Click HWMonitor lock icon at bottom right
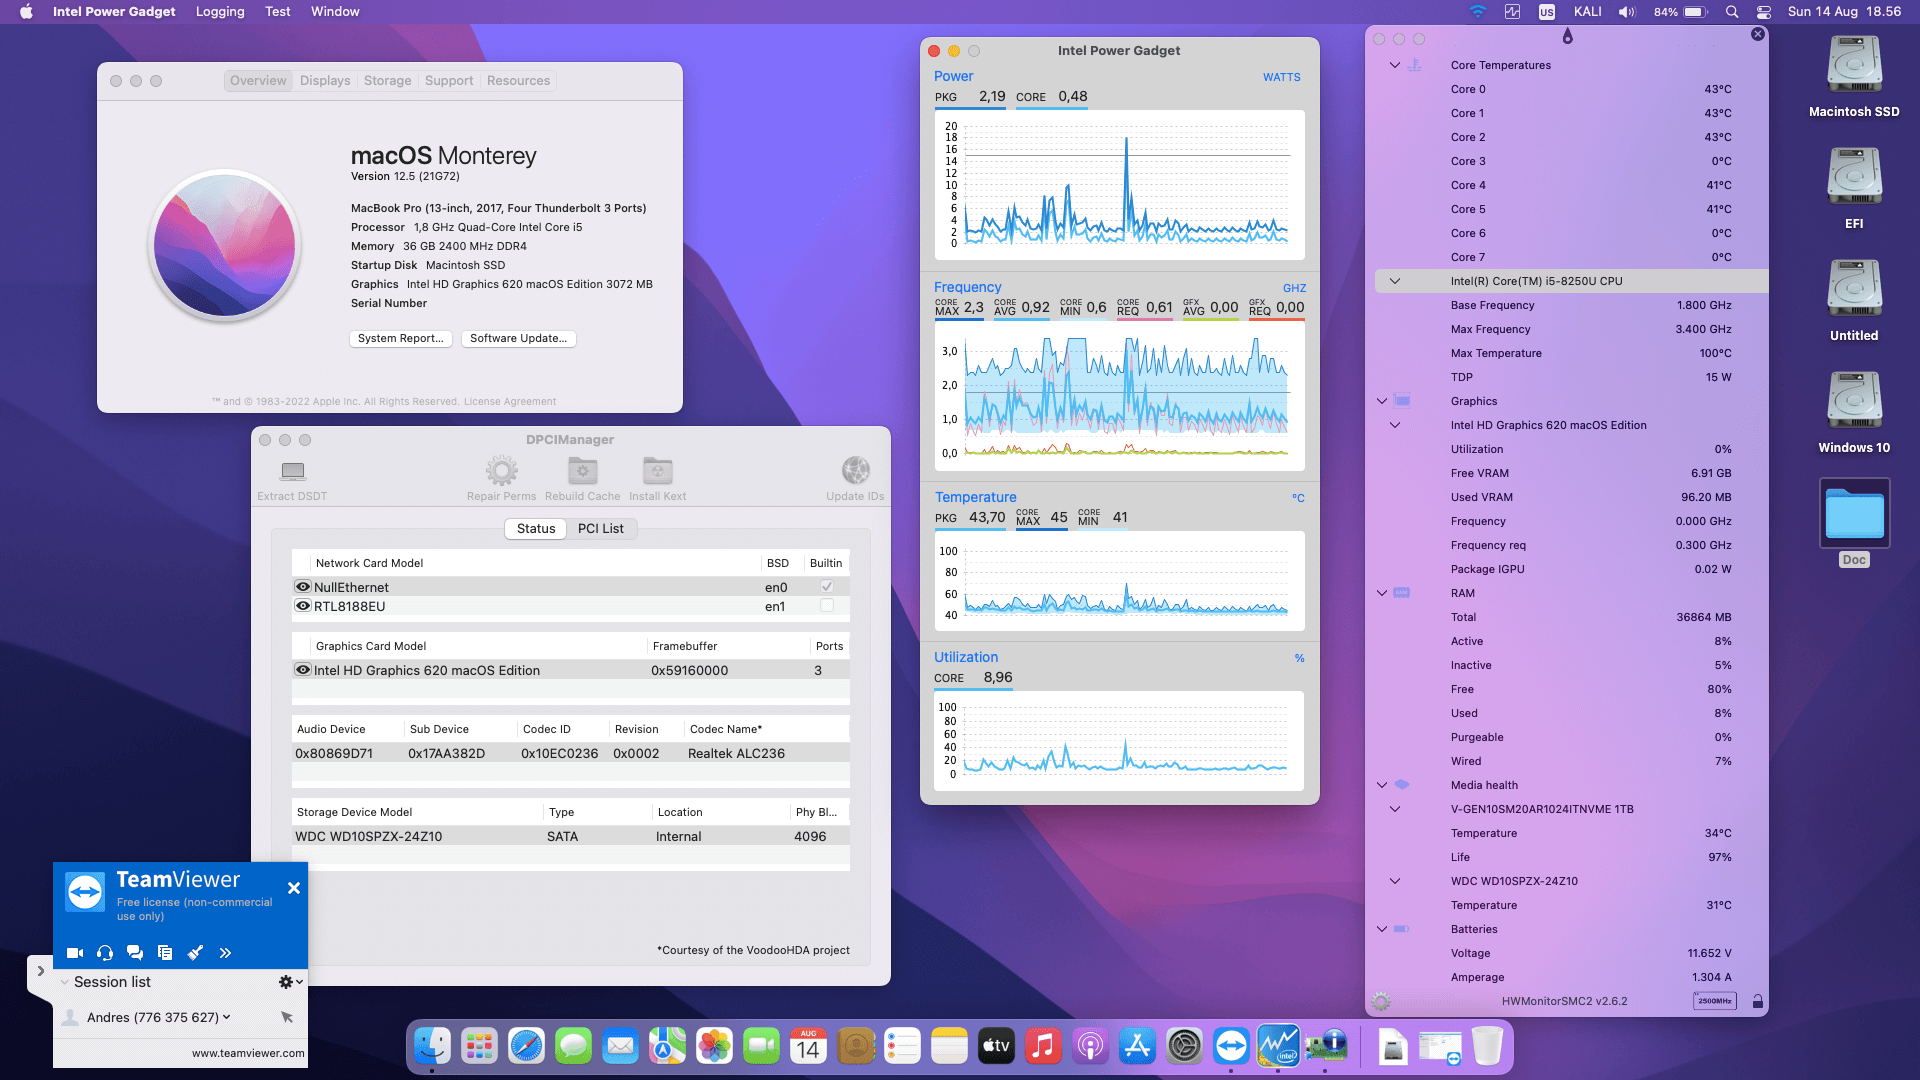1920x1080 pixels. point(1757,1001)
